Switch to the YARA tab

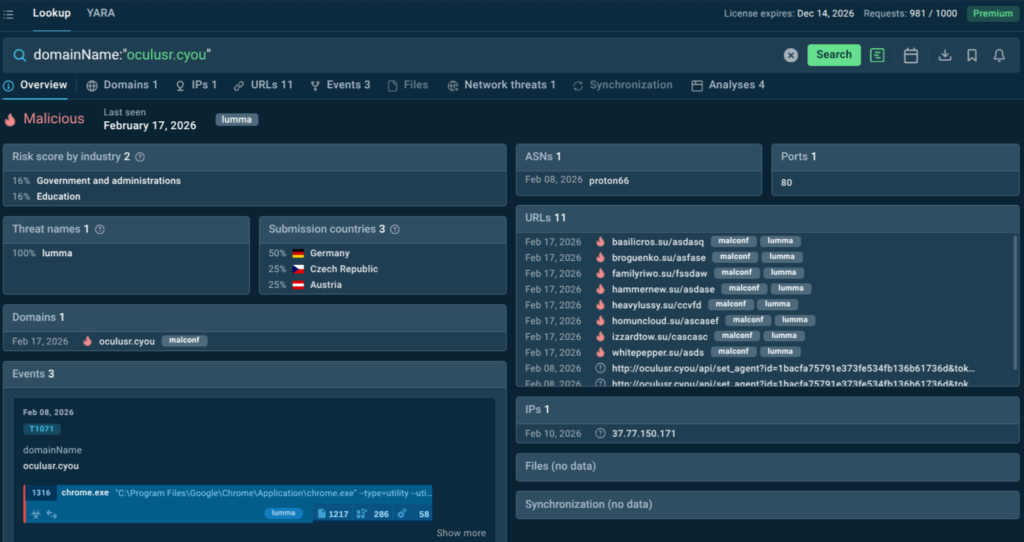click(101, 13)
